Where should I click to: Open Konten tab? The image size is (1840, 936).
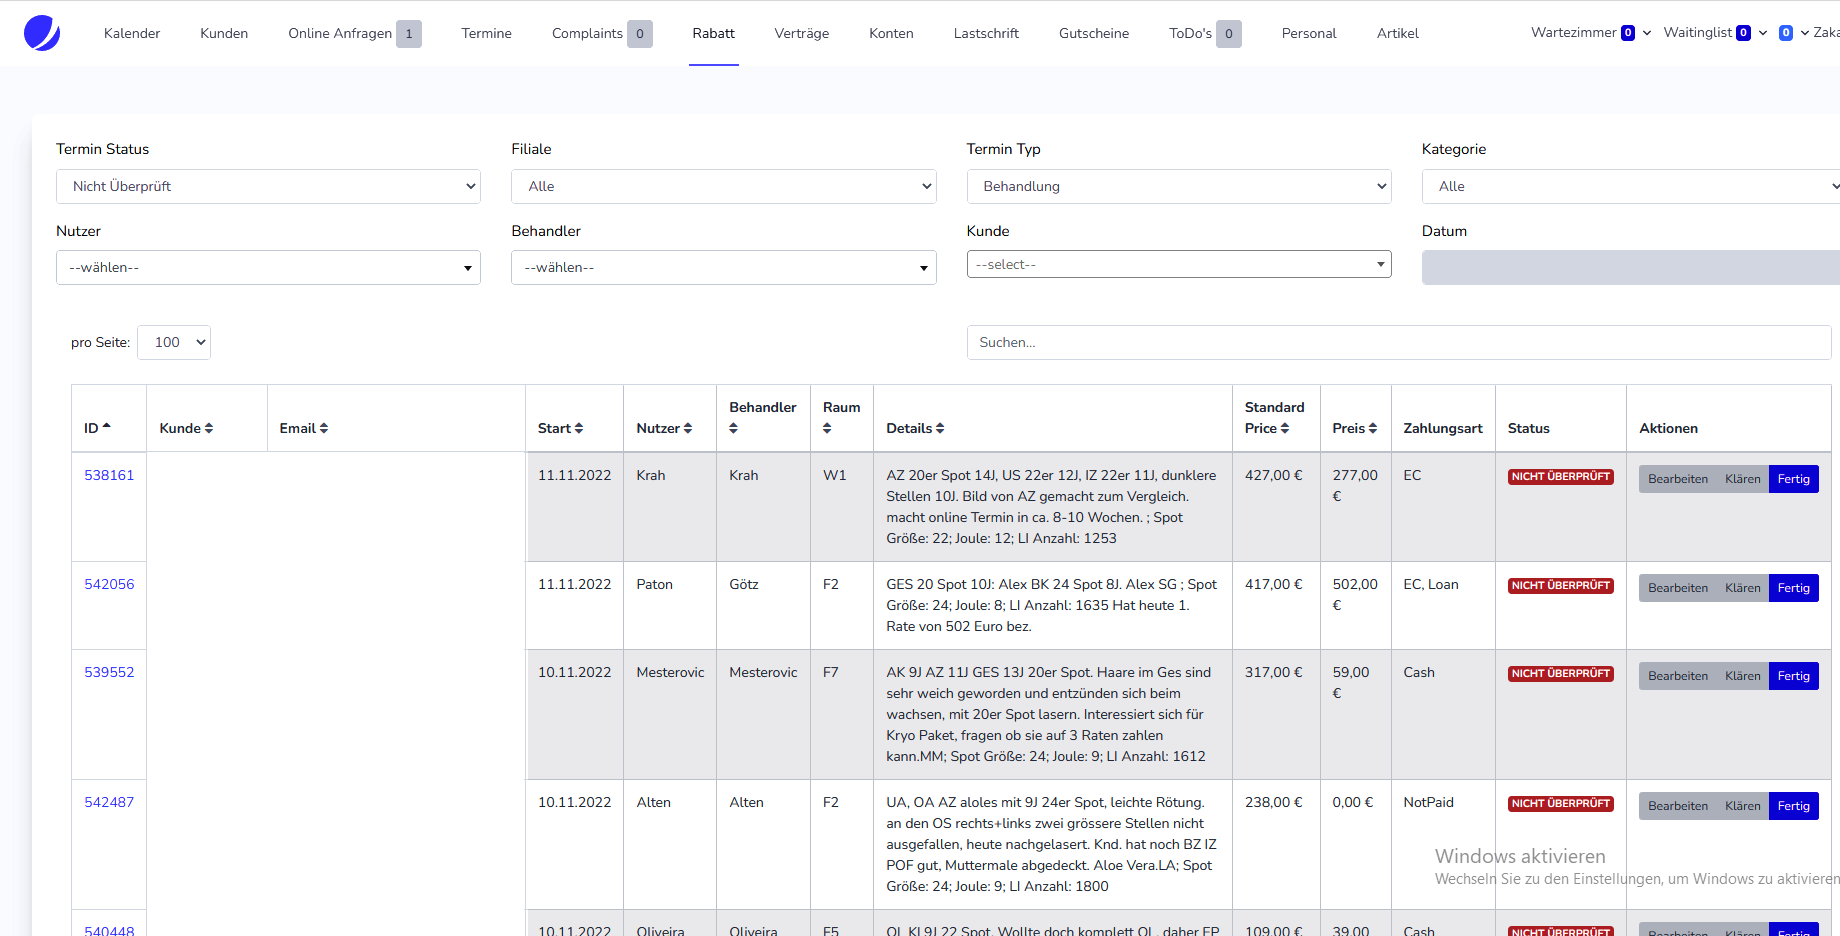[891, 33]
